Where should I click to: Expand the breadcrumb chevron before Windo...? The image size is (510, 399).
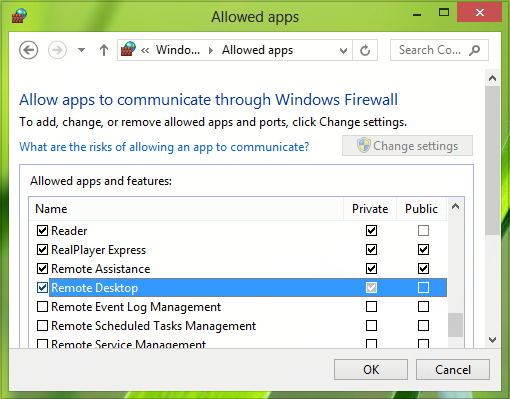(145, 50)
